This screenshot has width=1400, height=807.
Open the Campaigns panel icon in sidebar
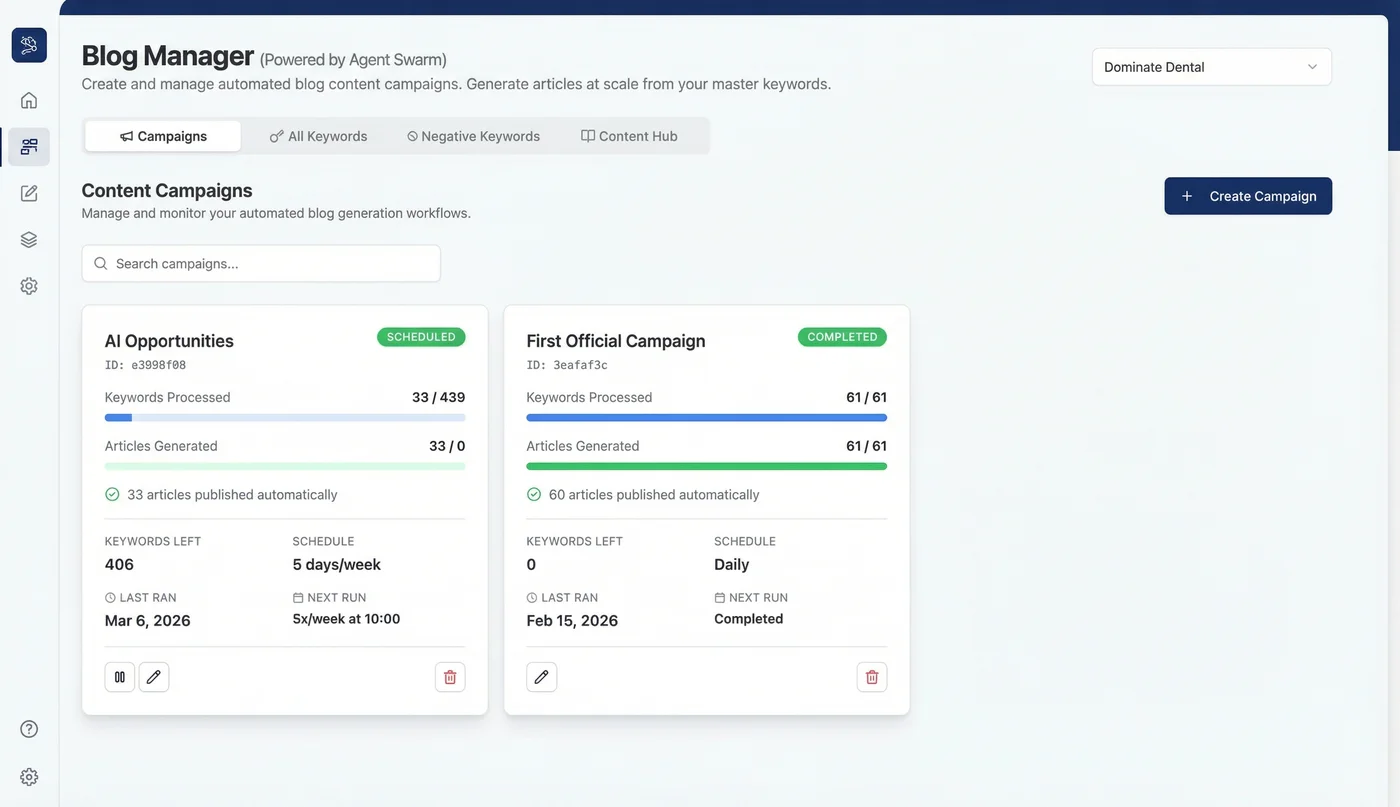(28, 145)
